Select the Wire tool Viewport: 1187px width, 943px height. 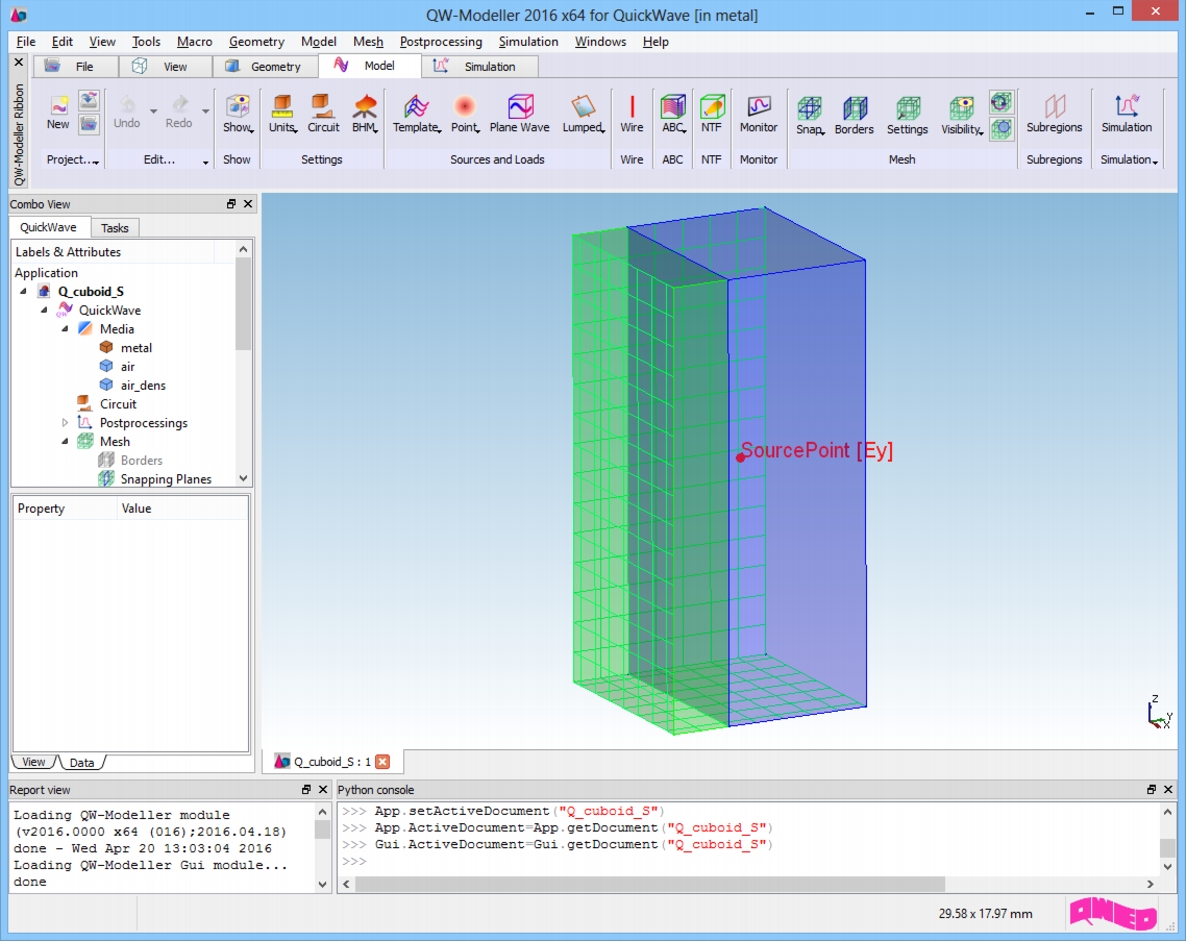(x=631, y=114)
